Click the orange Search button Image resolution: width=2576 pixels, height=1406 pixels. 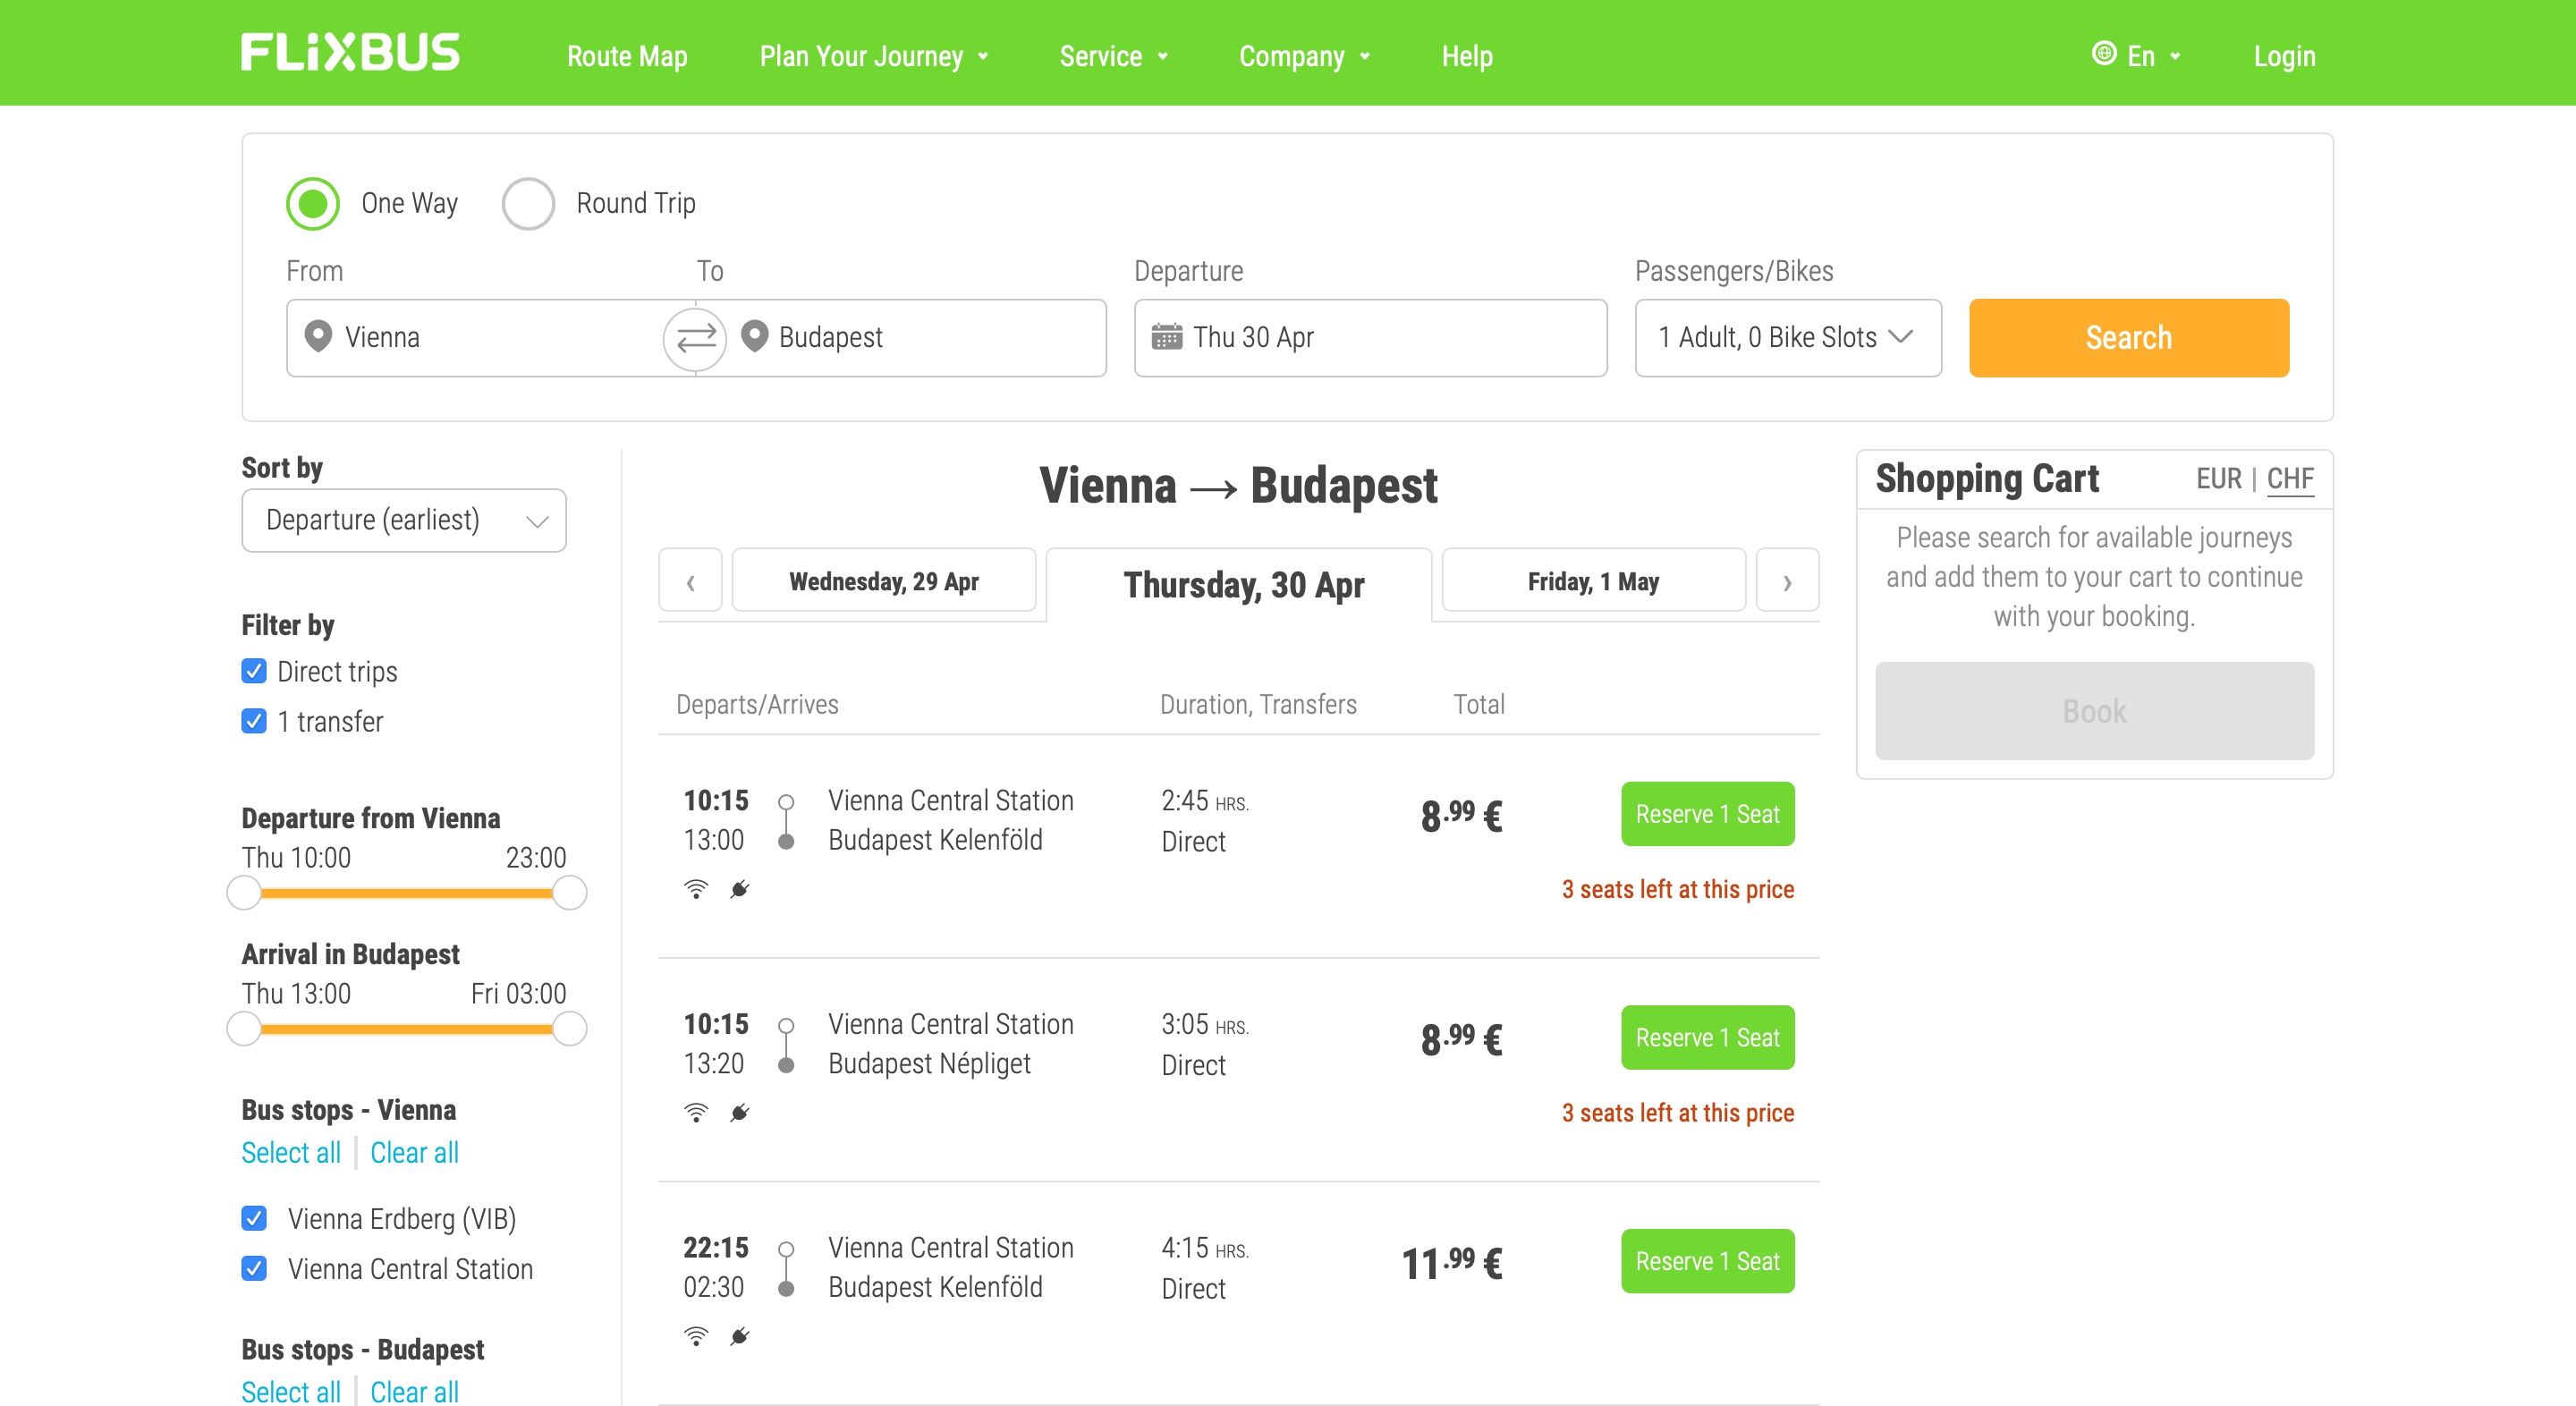(x=2129, y=338)
